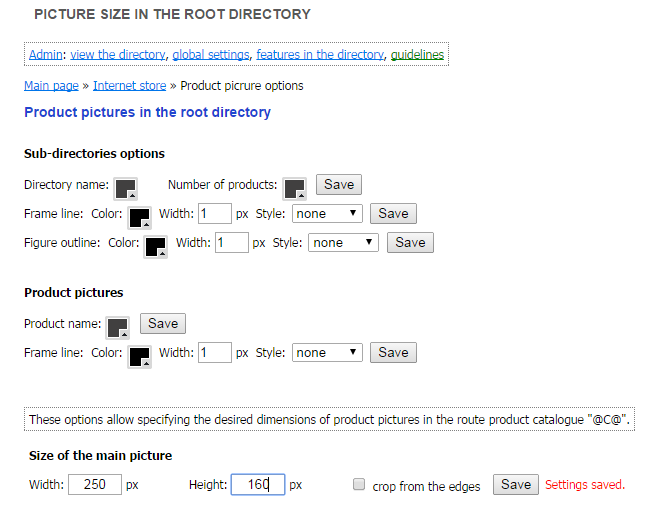
Task: Click the Settings saved. message
Action: click(x=585, y=485)
